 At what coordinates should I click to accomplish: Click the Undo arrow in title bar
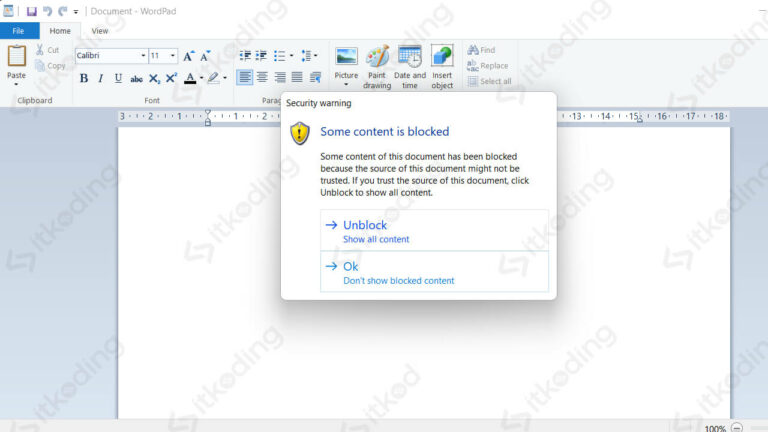(x=48, y=11)
